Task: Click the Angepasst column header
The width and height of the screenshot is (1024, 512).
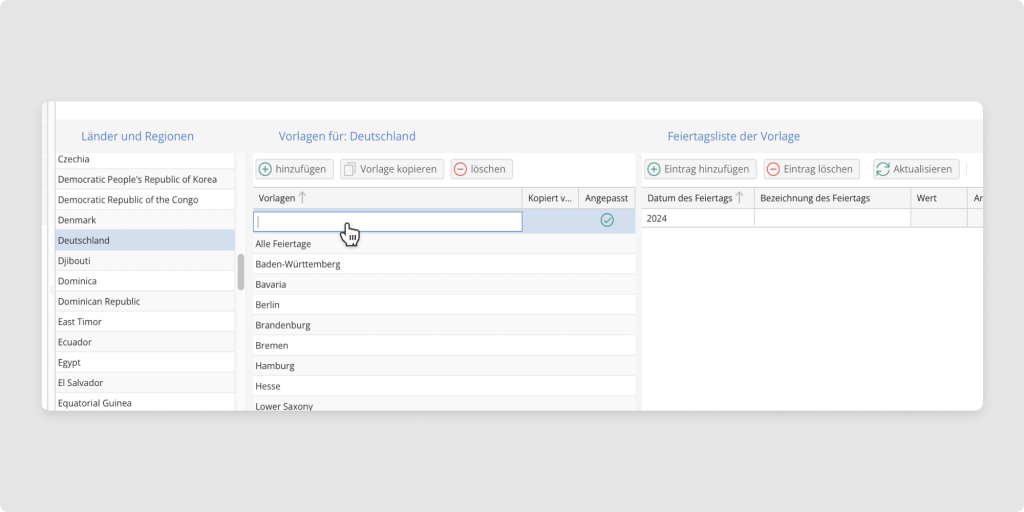Action: click(x=606, y=198)
